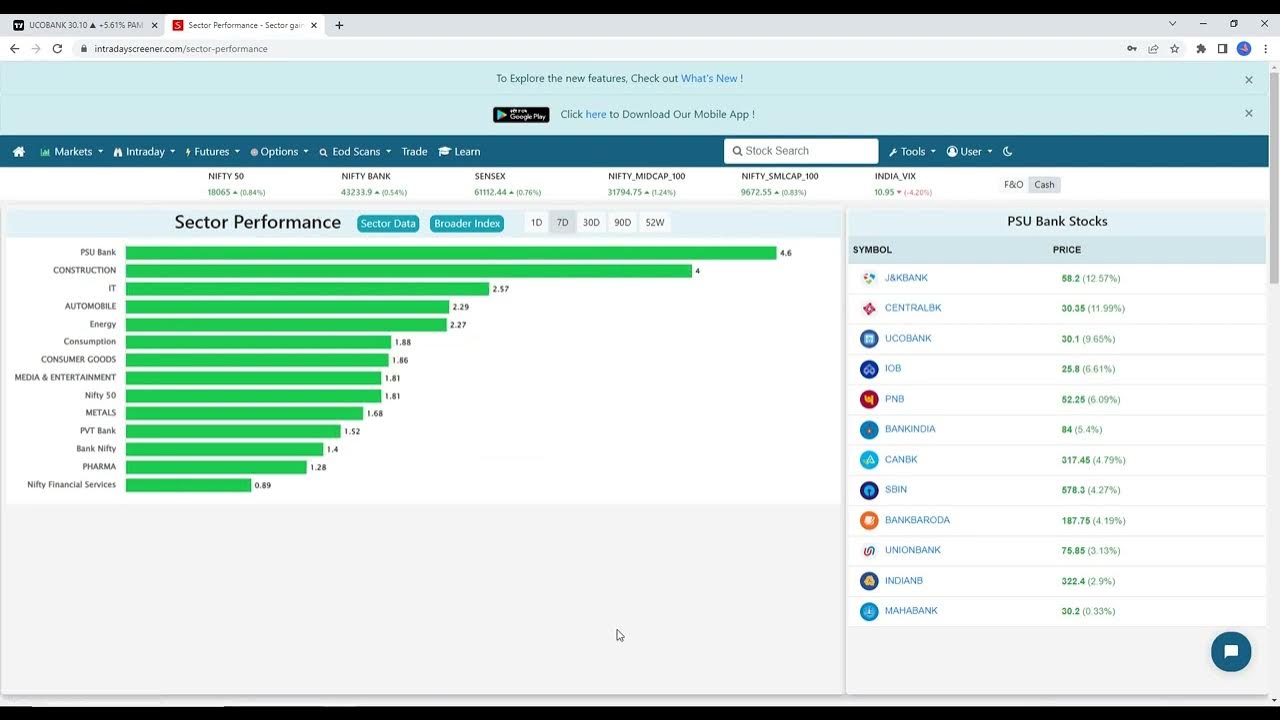Viewport: 1280px width, 720px height.
Task: Click the Home icon in navbar
Action: pos(19,152)
